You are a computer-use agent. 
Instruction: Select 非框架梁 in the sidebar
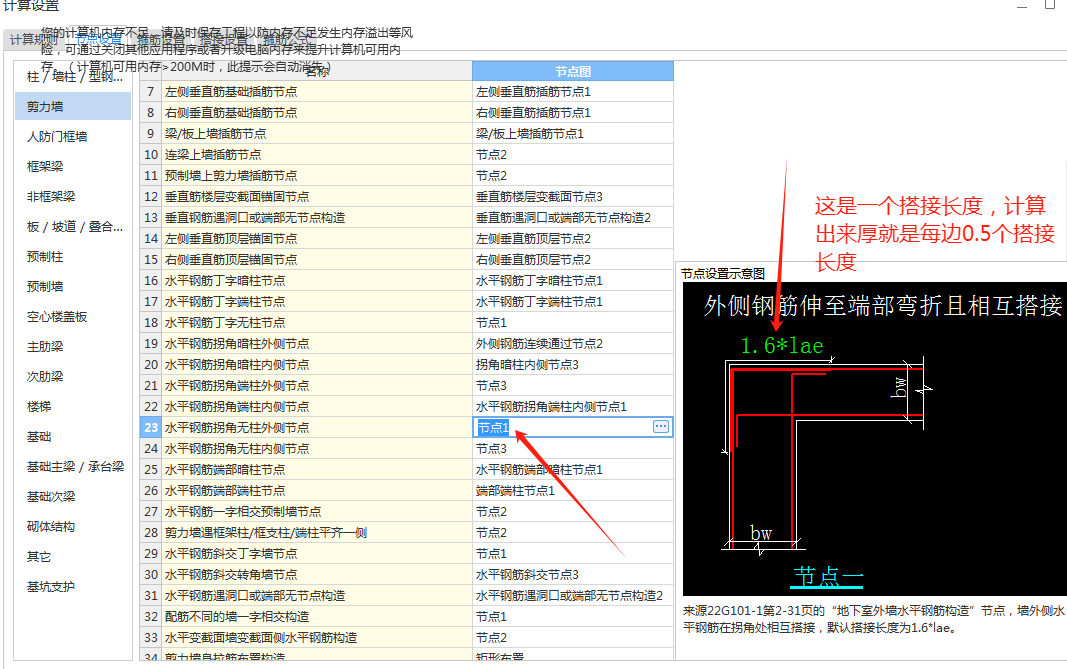73,196
